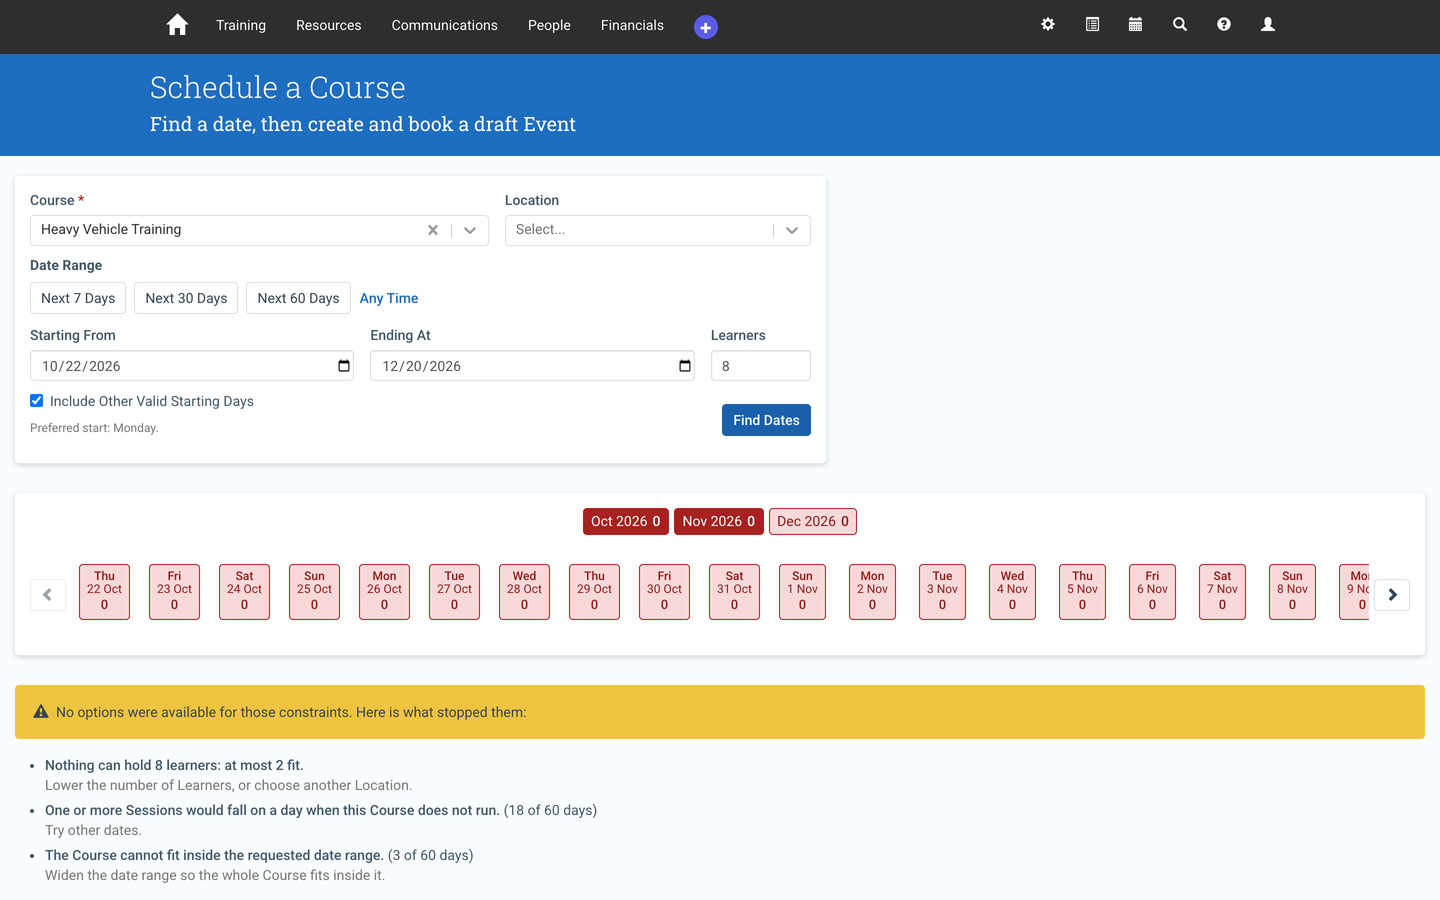Select the Dec 2026 month badge
1440x900 pixels.
click(x=813, y=521)
